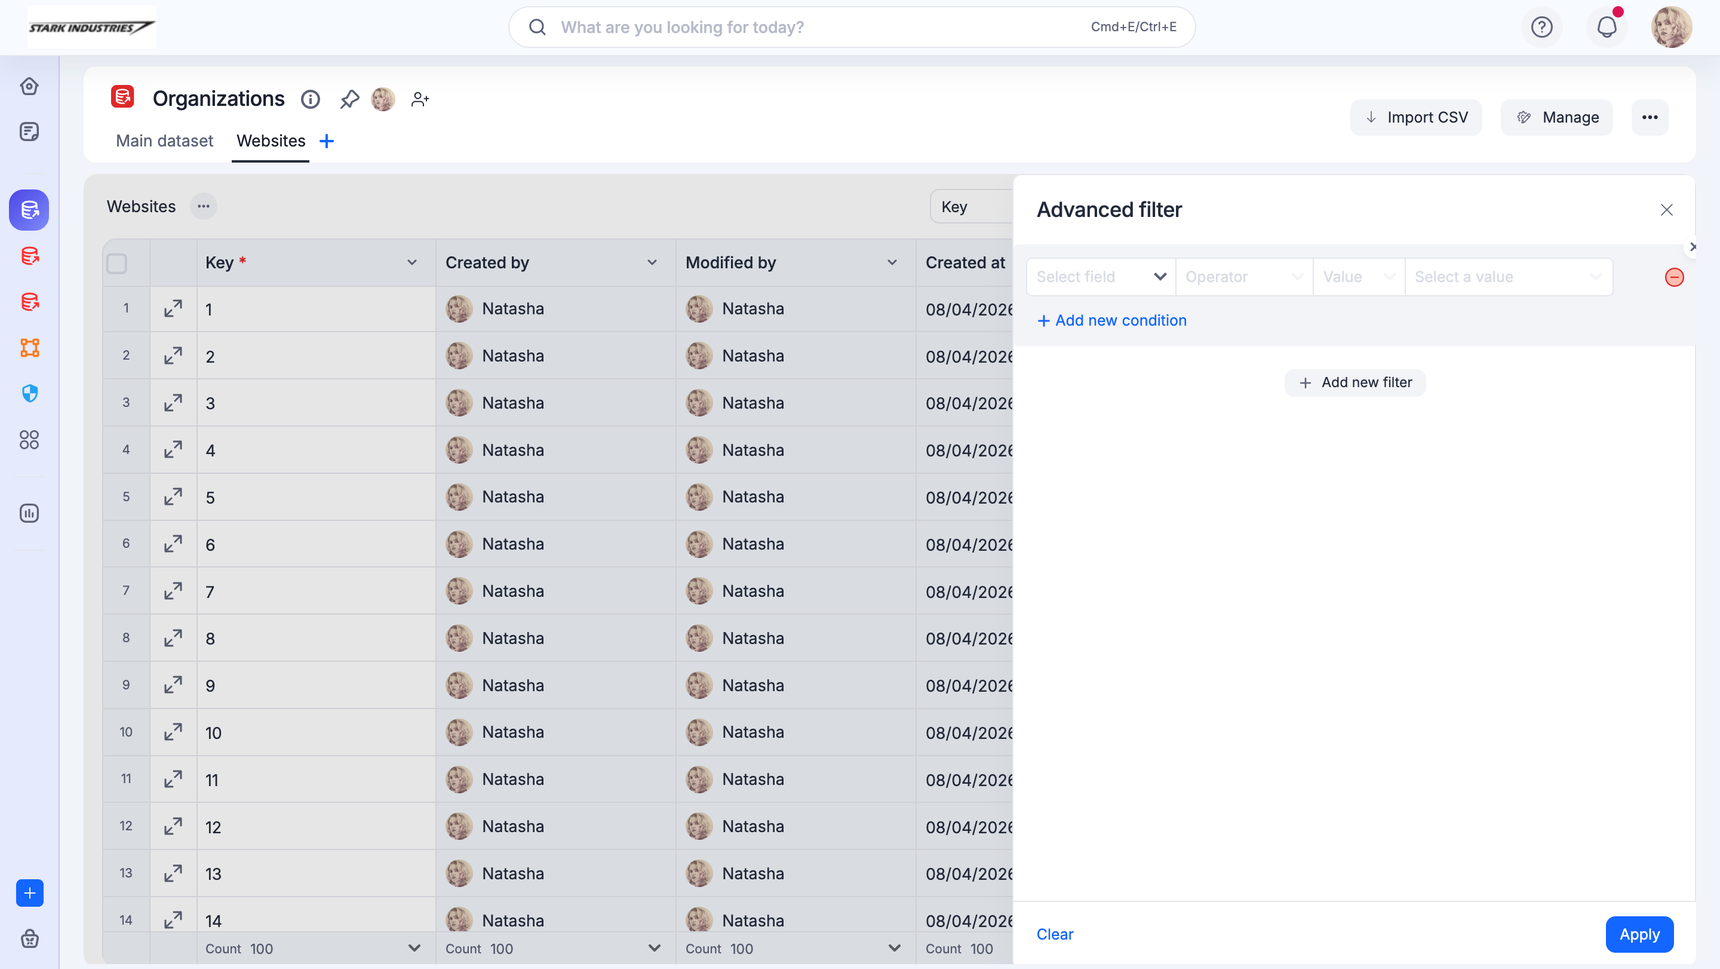This screenshot has height=969, width=1720.
Task: Click the notifications bell icon
Action: 1606,27
